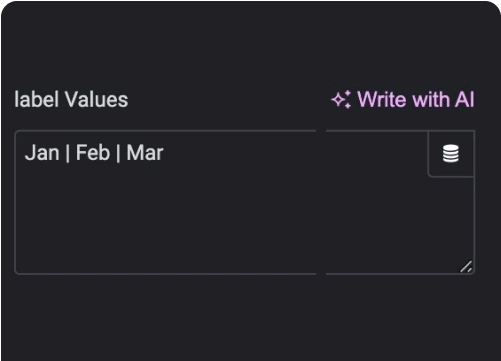Click the label Values heading

71,99
